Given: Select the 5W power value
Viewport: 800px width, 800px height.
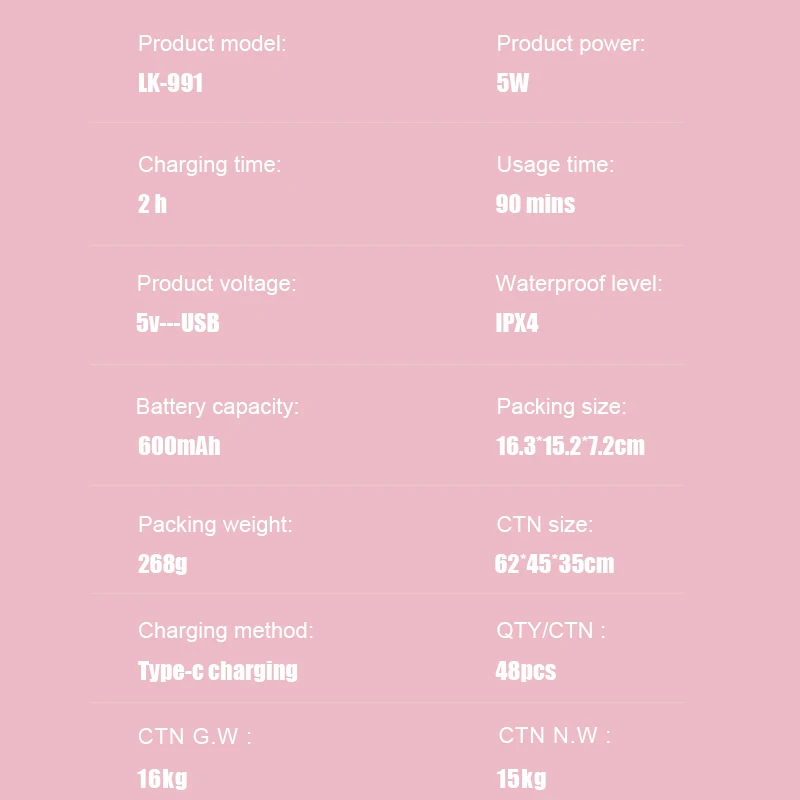Looking at the screenshot, I should tap(513, 83).
